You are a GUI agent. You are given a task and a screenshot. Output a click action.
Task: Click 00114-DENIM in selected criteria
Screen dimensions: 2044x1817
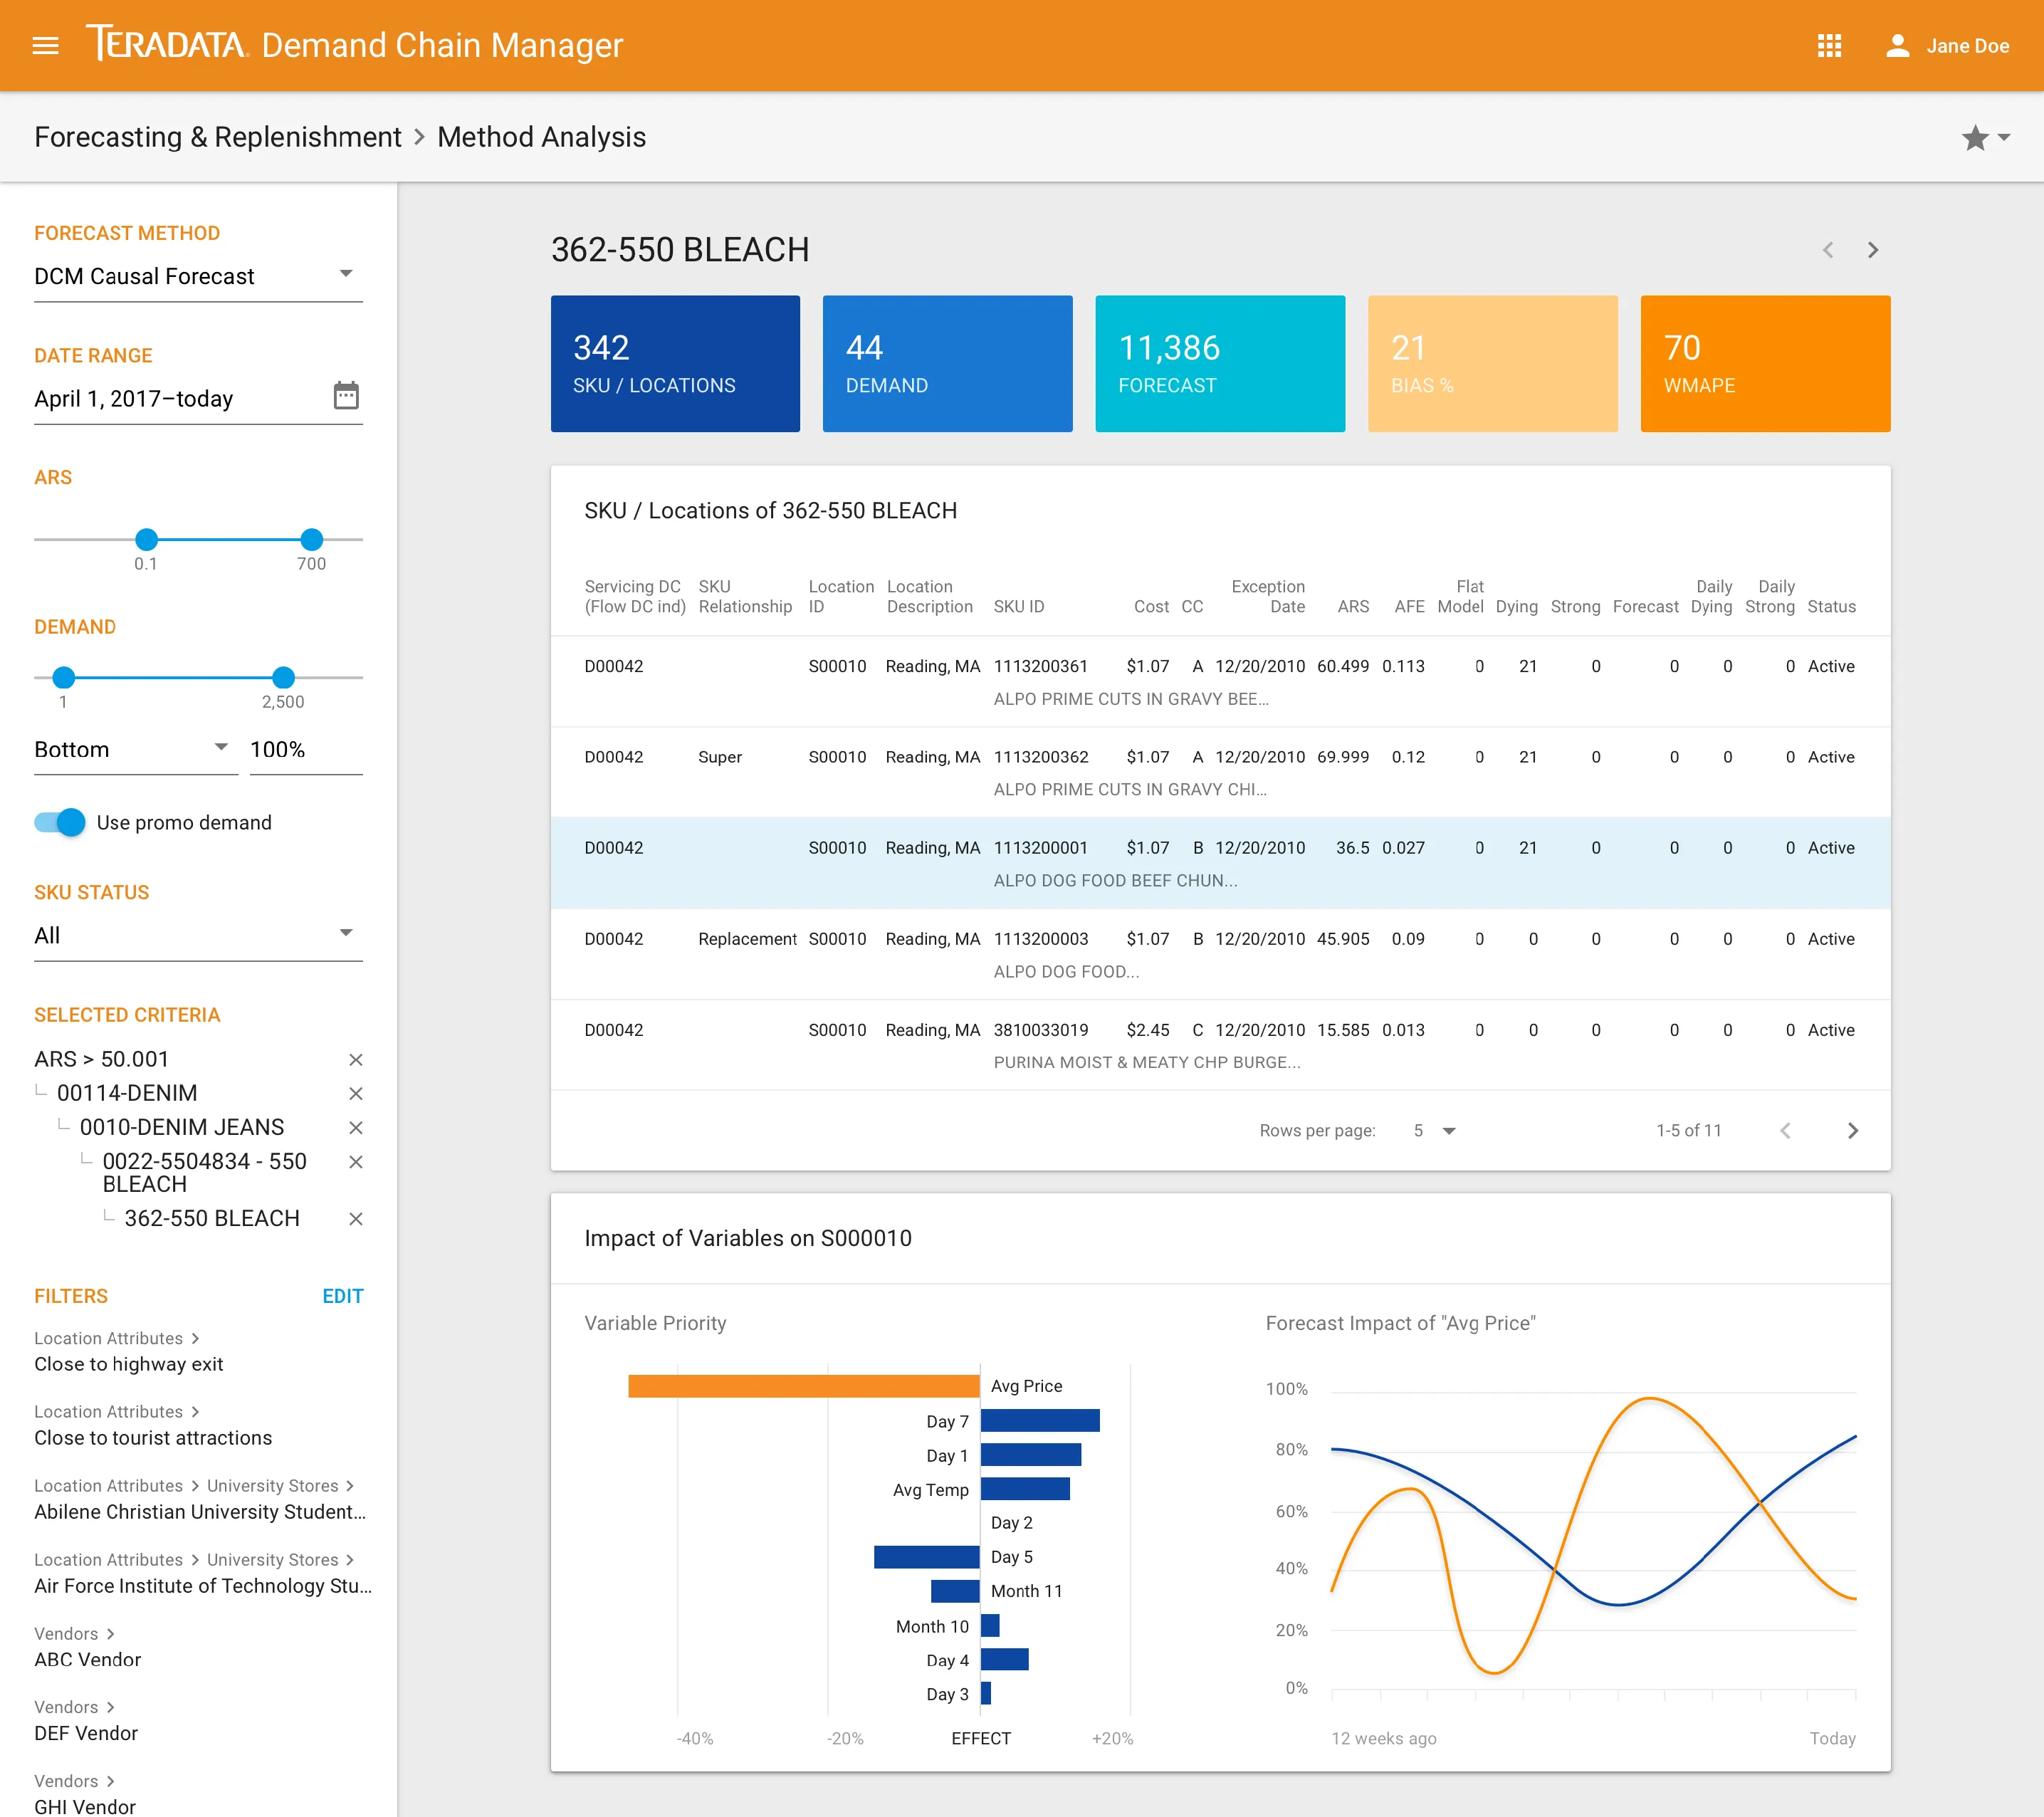(127, 1094)
